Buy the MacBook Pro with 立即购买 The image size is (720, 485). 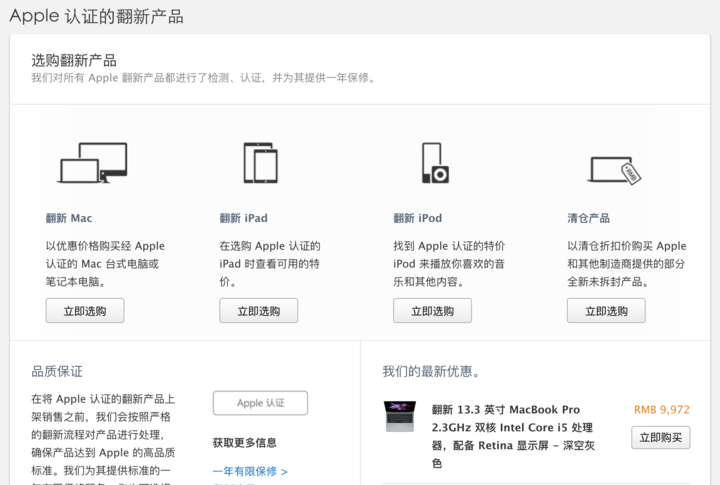[x=660, y=438]
